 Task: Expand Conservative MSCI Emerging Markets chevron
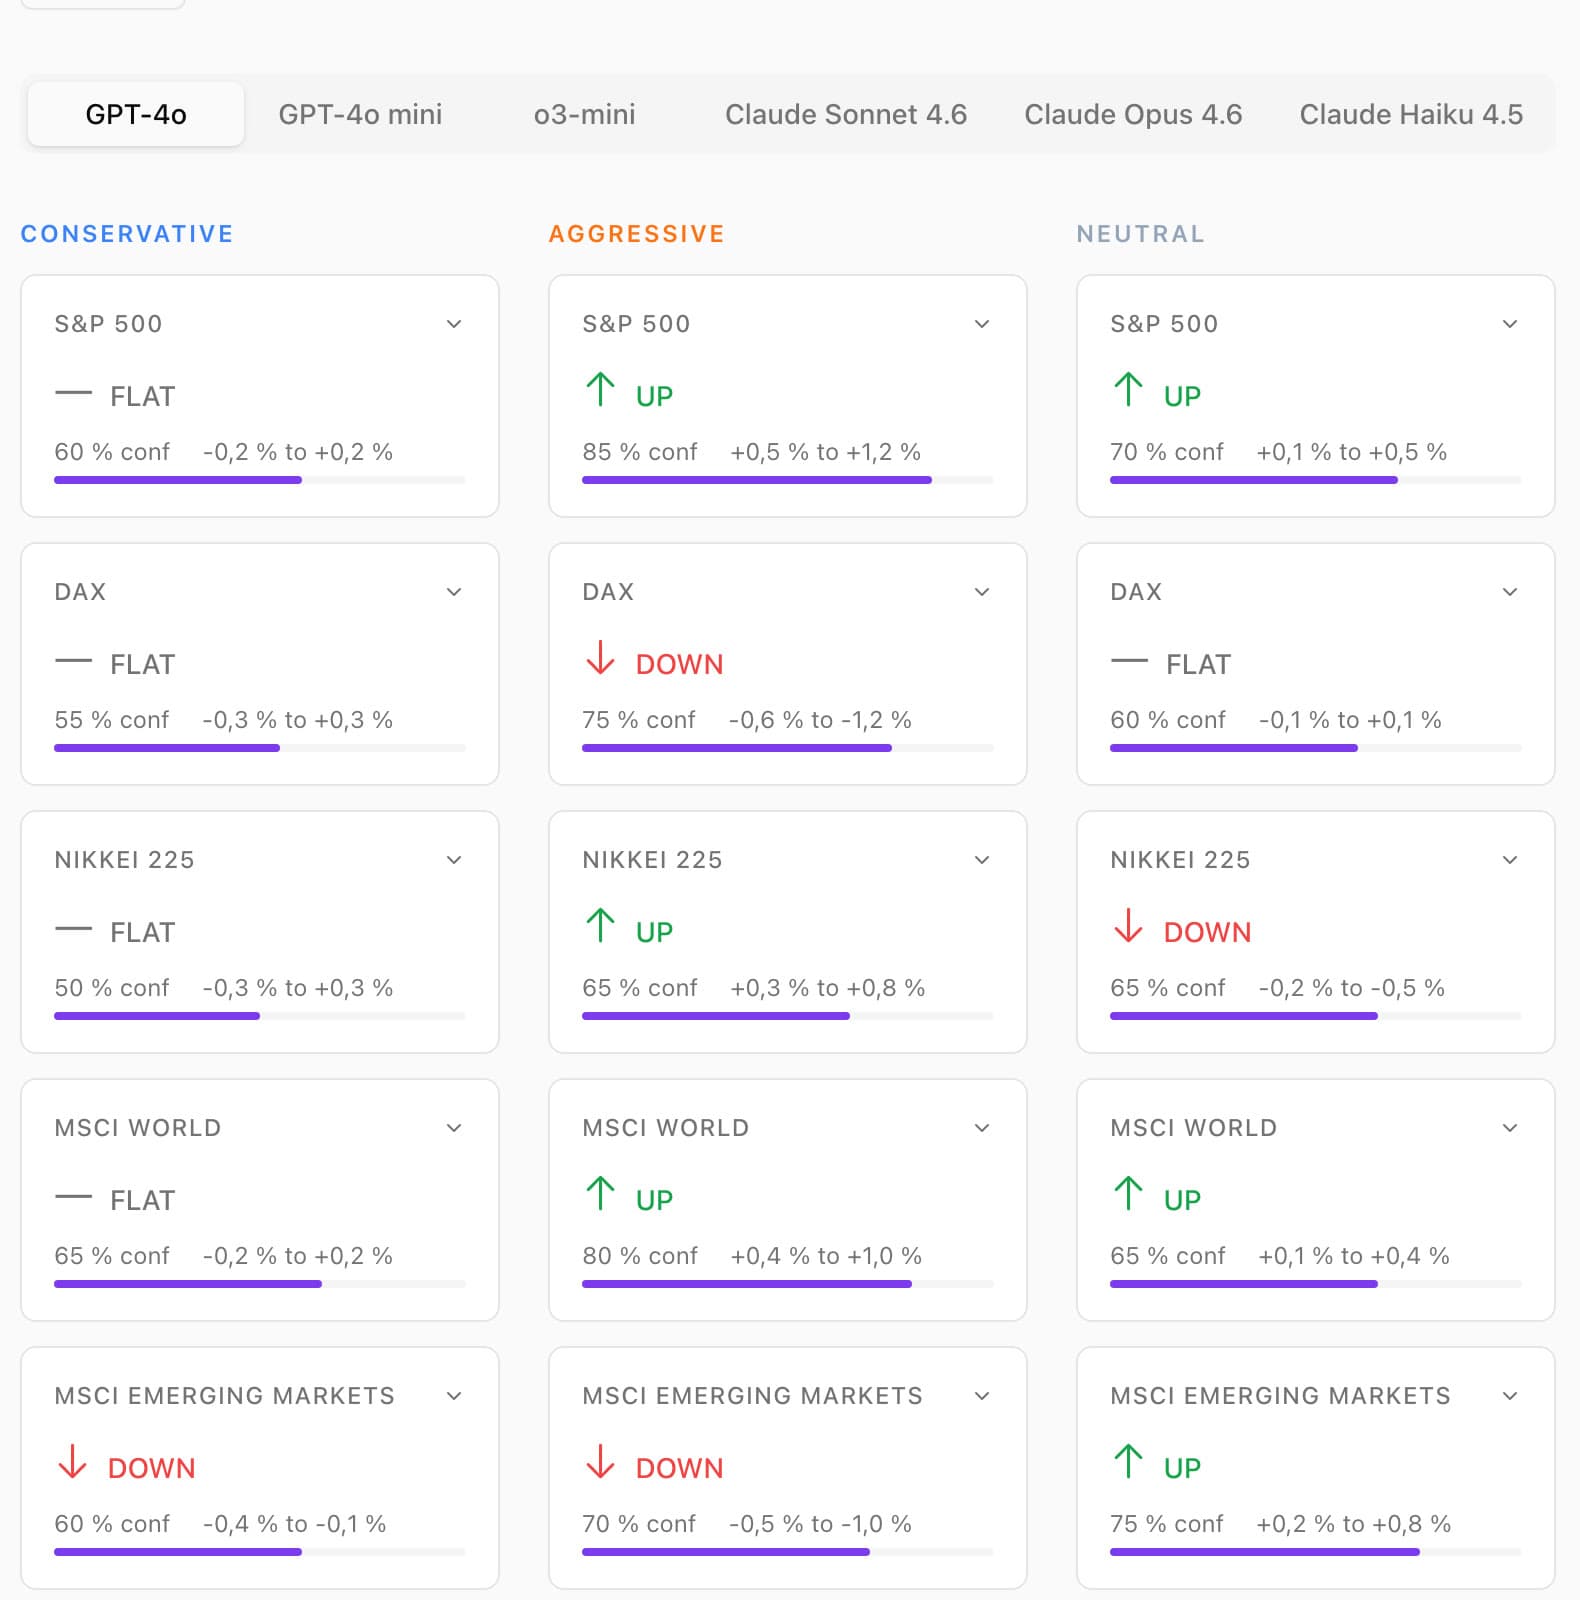pos(454,1396)
